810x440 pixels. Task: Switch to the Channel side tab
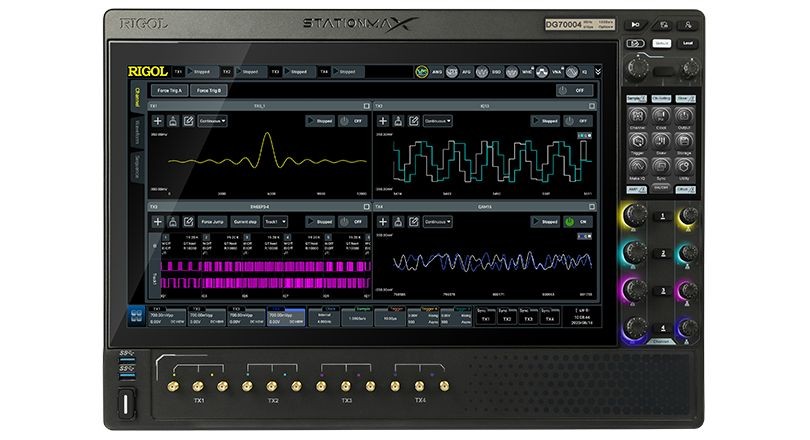137,97
